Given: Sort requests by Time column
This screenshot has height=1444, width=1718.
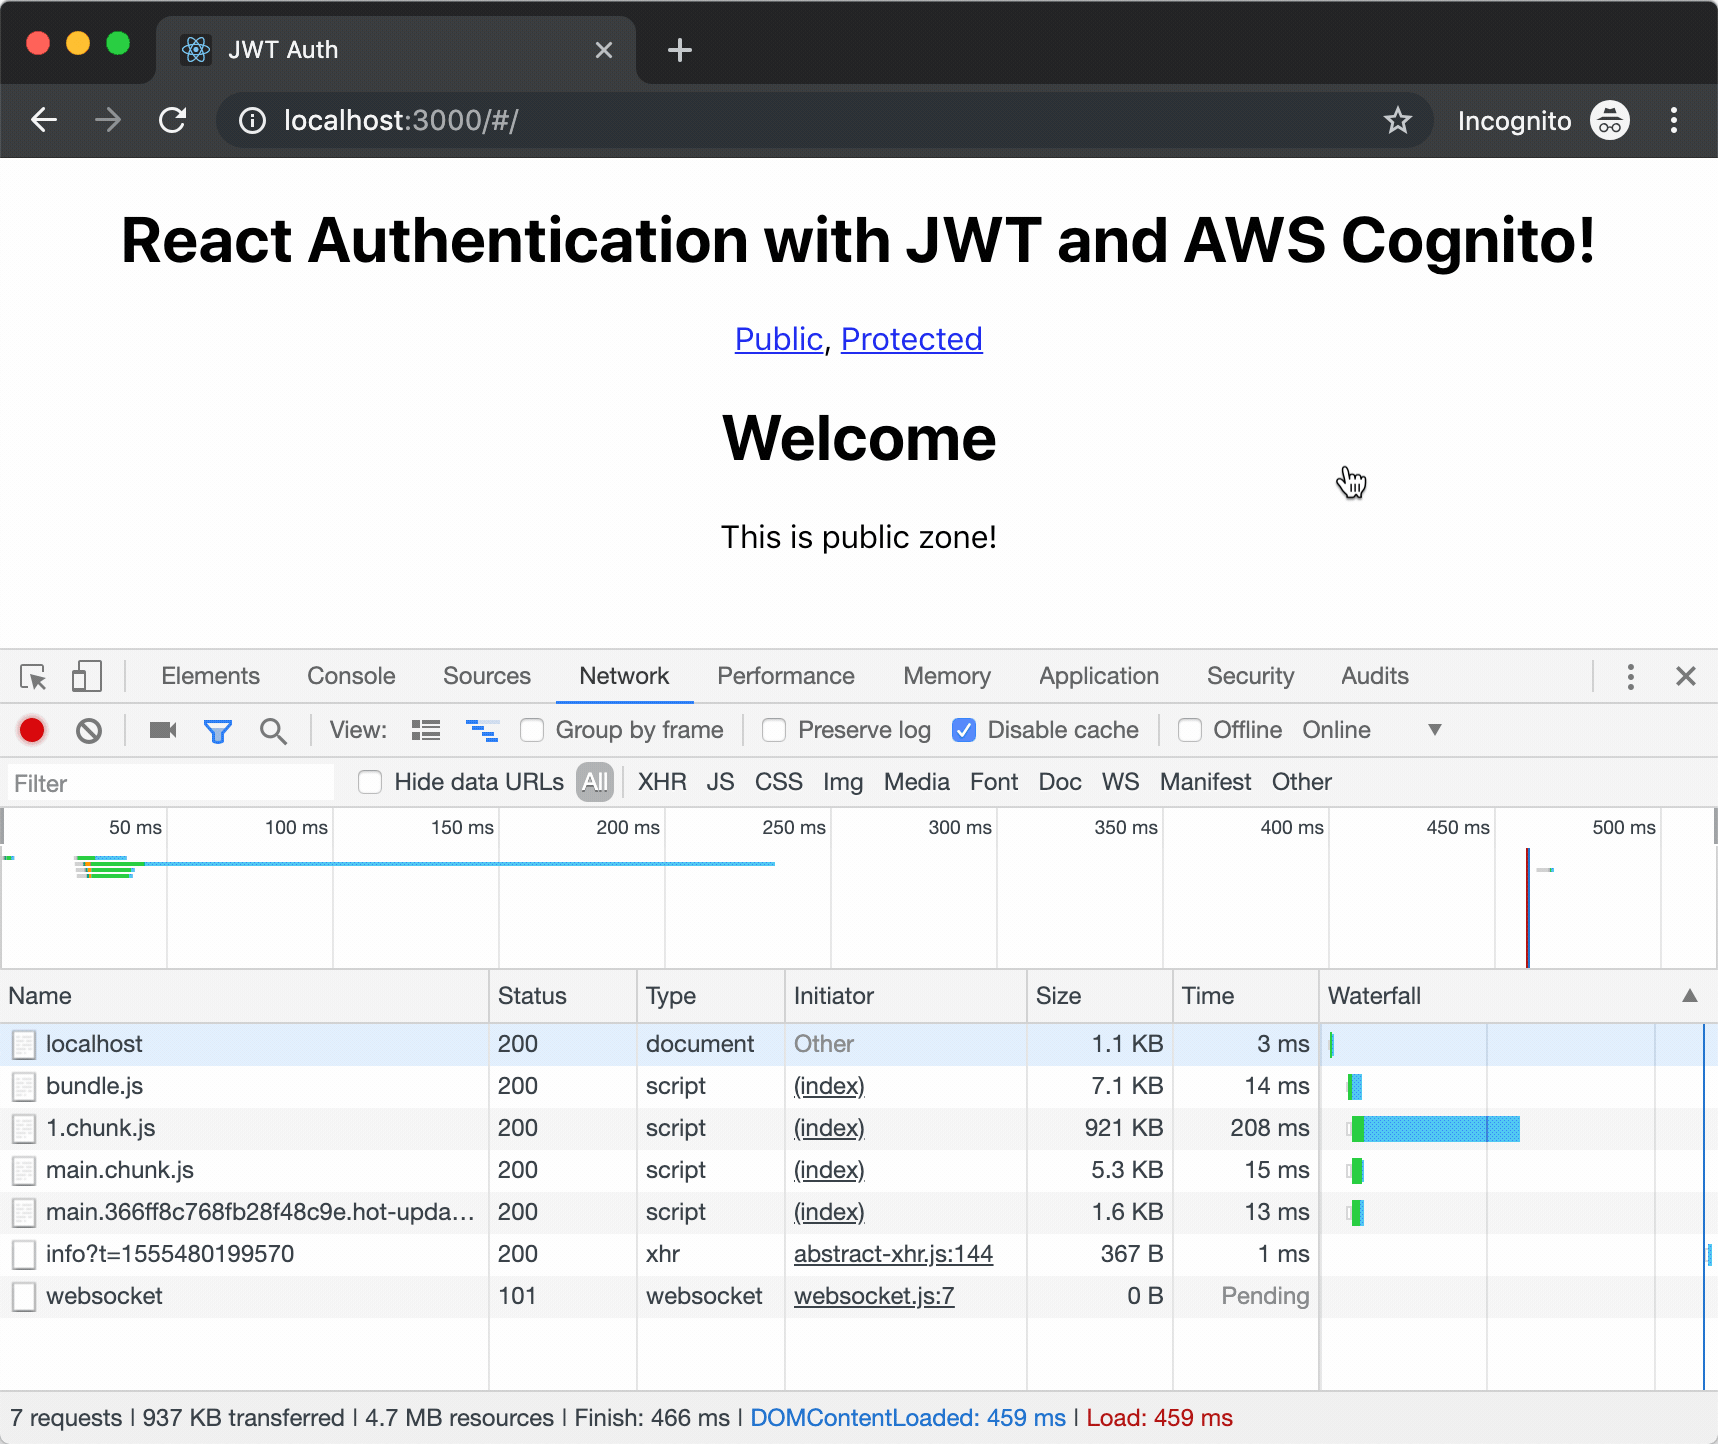Looking at the screenshot, I should click(x=1245, y=996).
